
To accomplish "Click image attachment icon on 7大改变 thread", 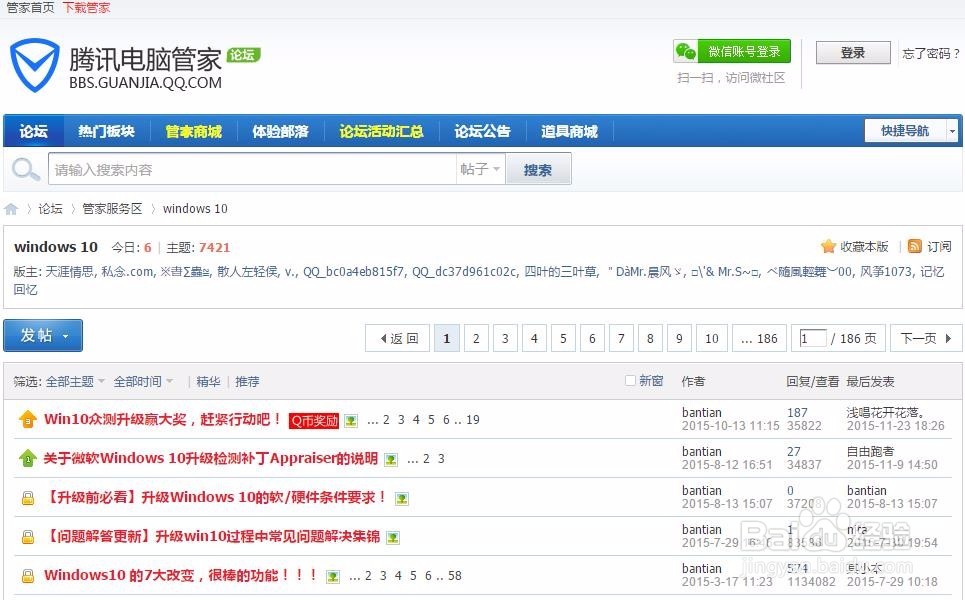I will [333, 577].
